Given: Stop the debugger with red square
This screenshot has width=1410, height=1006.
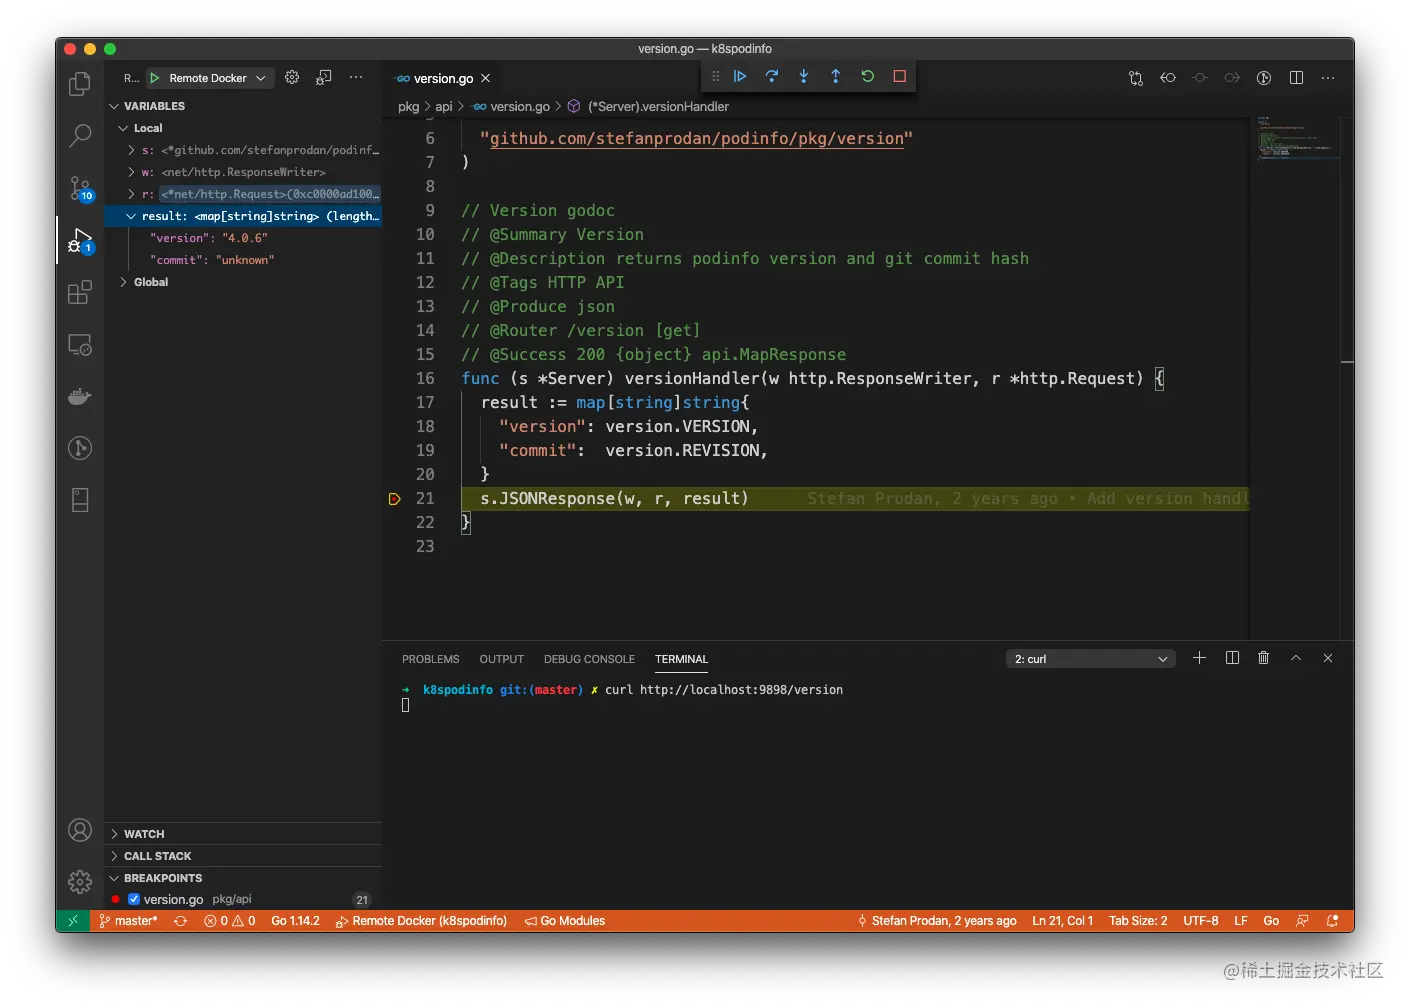Looking at the screenshot, I should [x=900, y=77].
